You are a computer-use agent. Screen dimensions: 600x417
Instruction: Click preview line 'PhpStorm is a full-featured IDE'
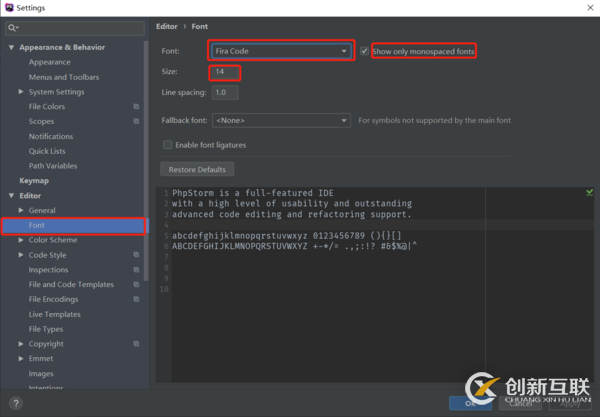coord(253,193)
